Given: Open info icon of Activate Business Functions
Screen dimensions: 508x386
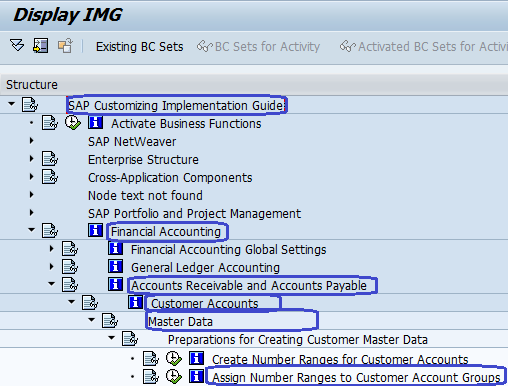Looking at the screenshot, I should pyautogui.click(x=95, y=122).
